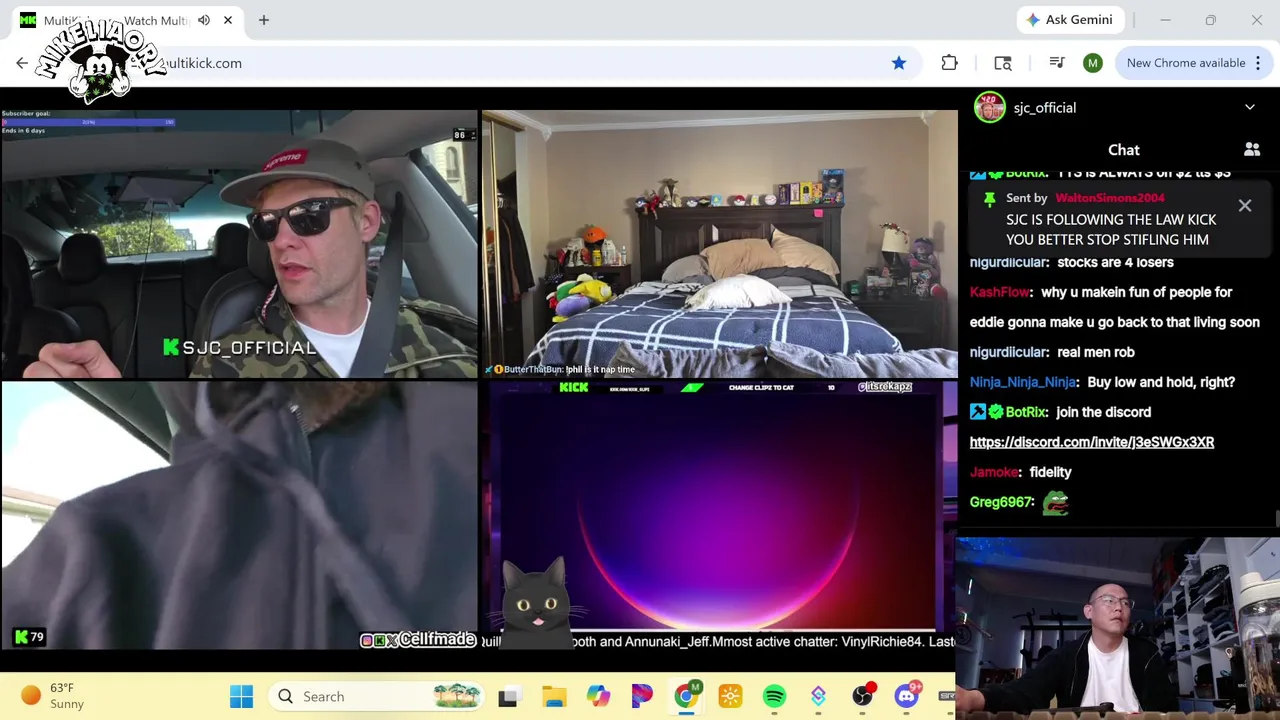The image size is (1280, 720).
Task: Click the Chat header label
Action: pyautogui.click(x=1124, y=150)
